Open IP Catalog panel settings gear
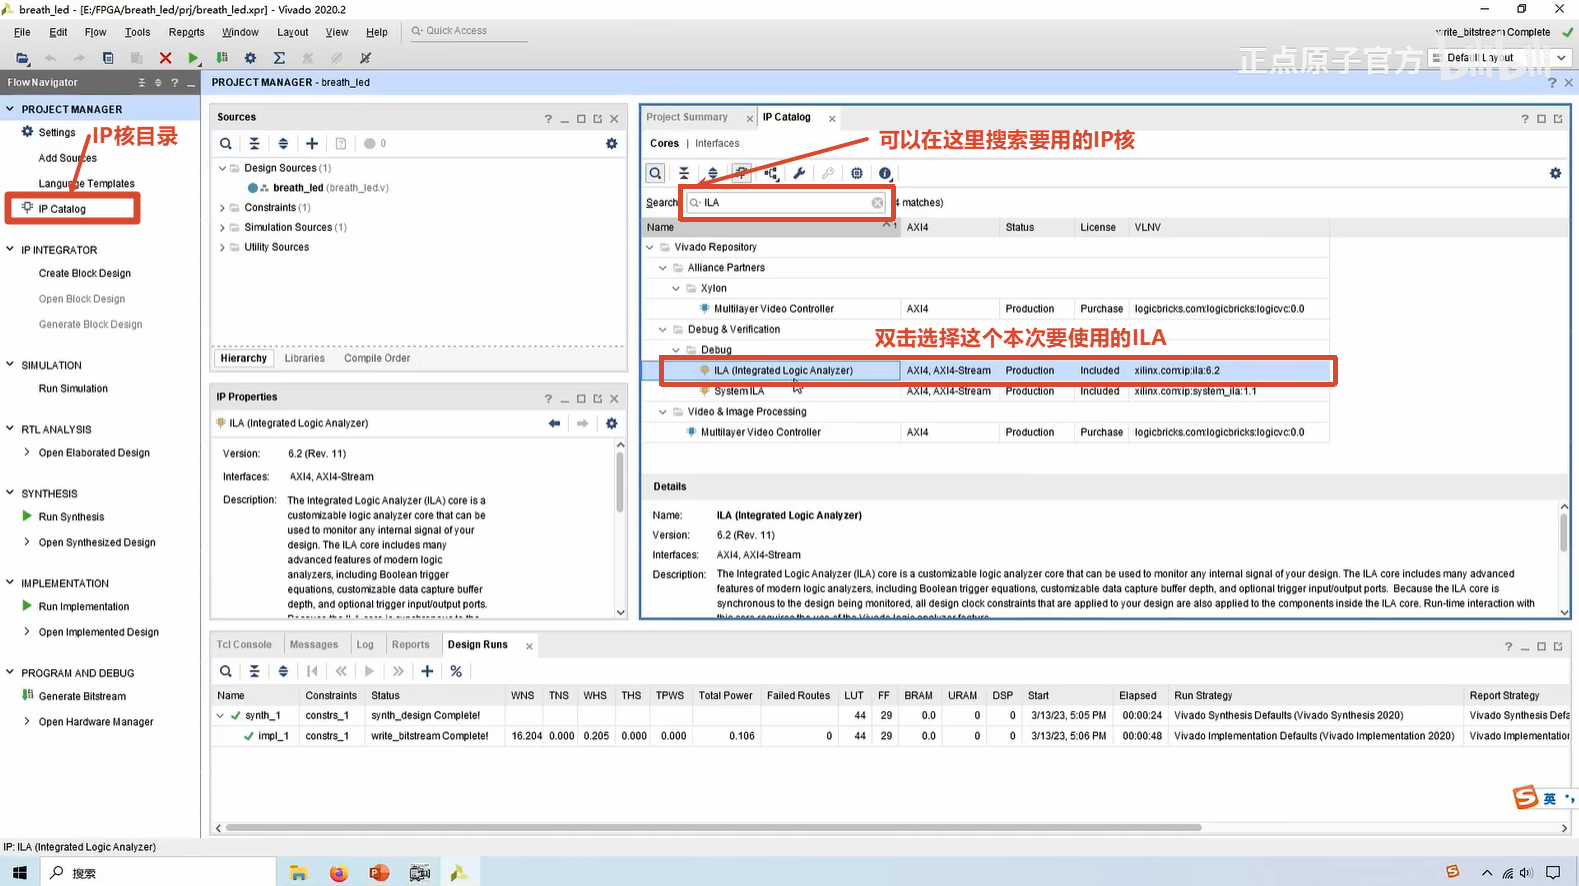1579x886 pixels. click(x=1555, y=173)
